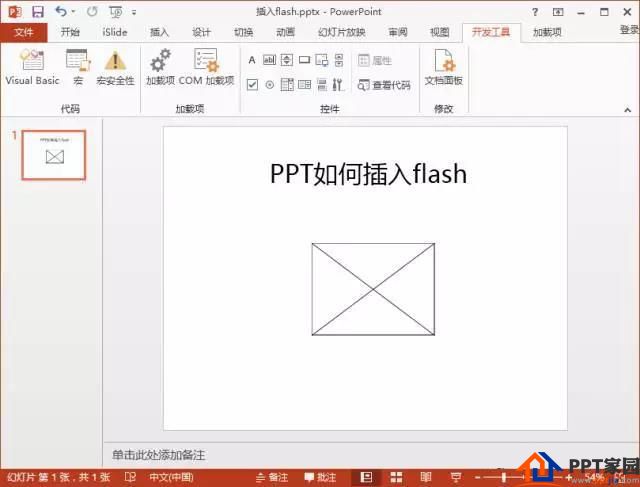The image size is (640, 487).
Task: Click the notes area 单击此处添加备注
Action: pyautogui.click(x=158, y=455)
